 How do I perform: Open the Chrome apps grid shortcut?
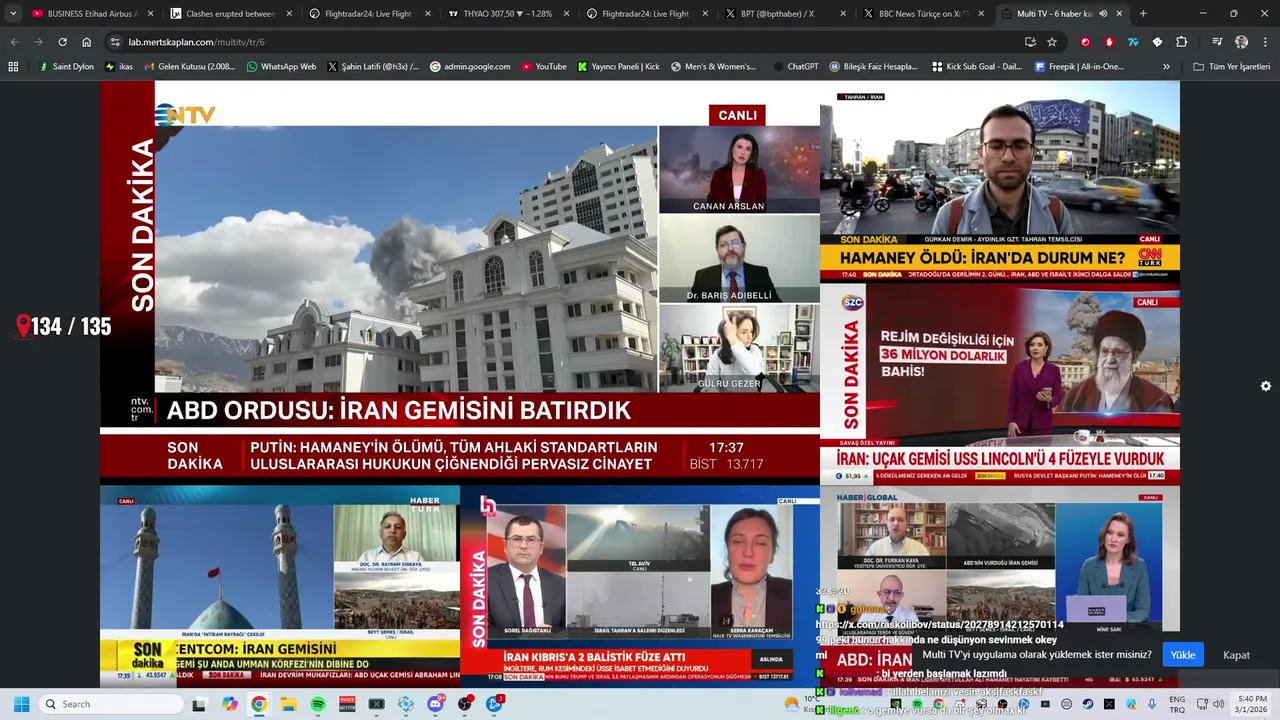click(13, 66)
